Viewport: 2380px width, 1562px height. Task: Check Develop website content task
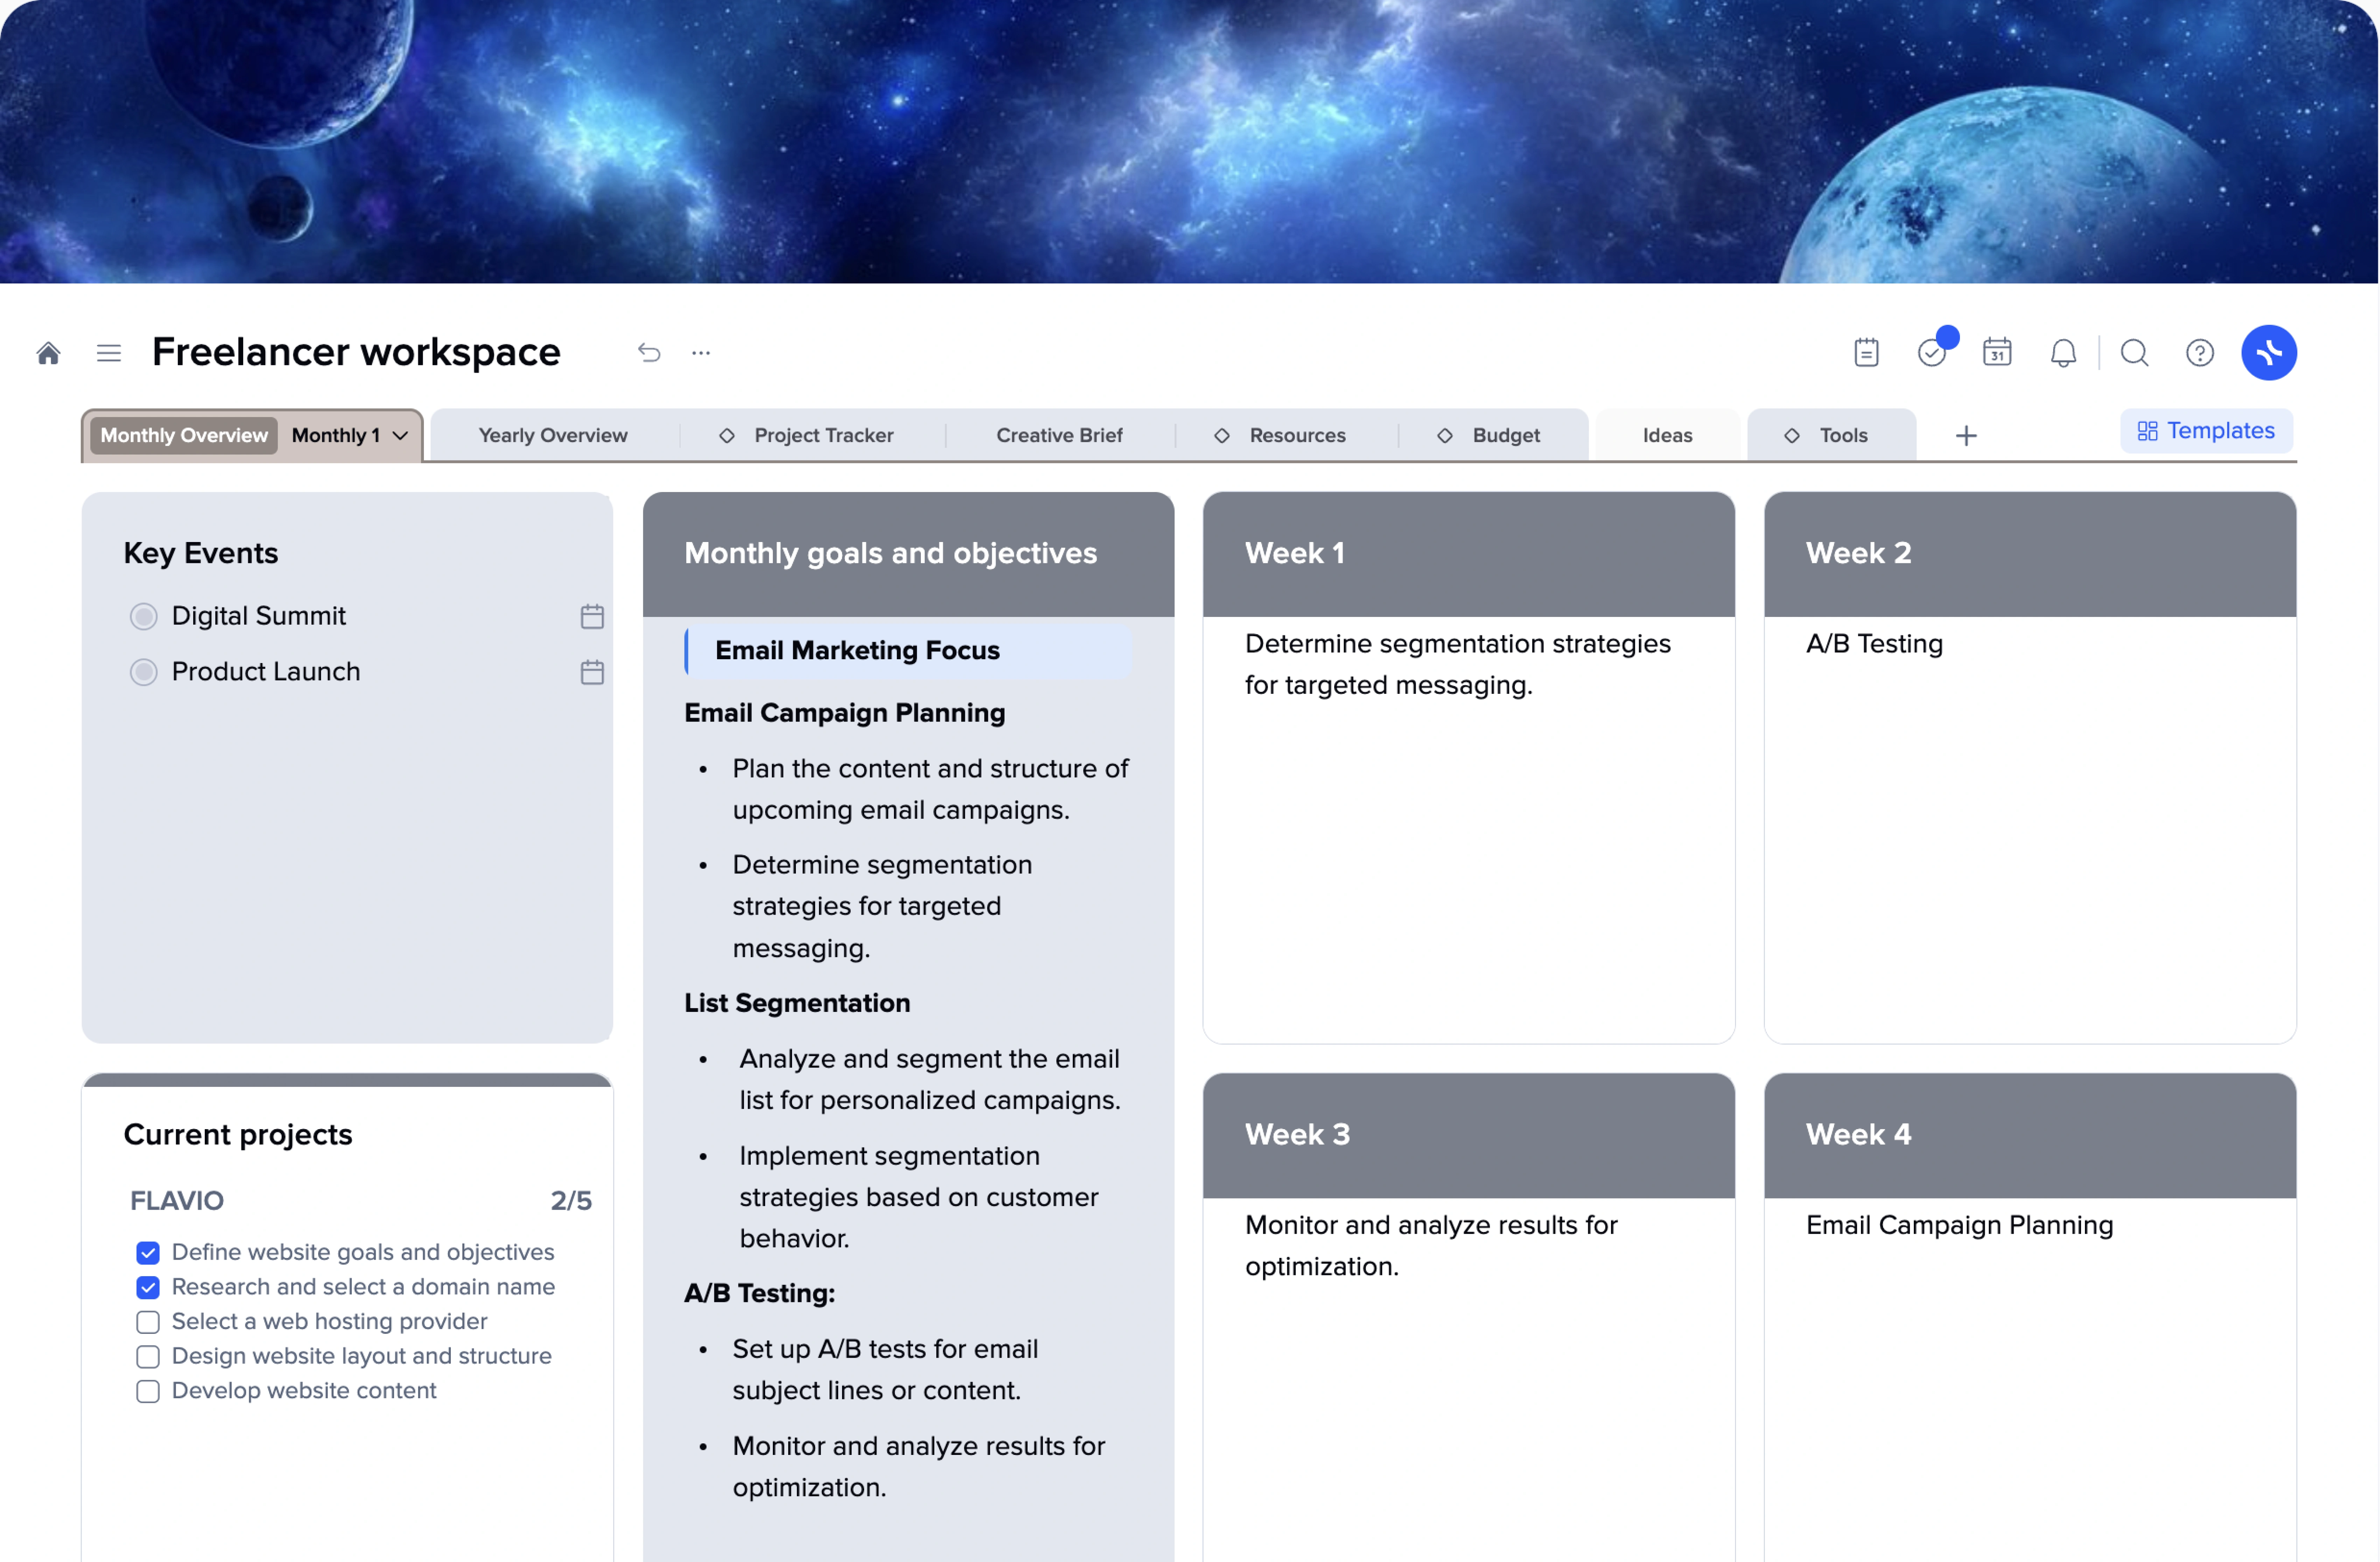pyautogui.click(x=148, y=1391)
